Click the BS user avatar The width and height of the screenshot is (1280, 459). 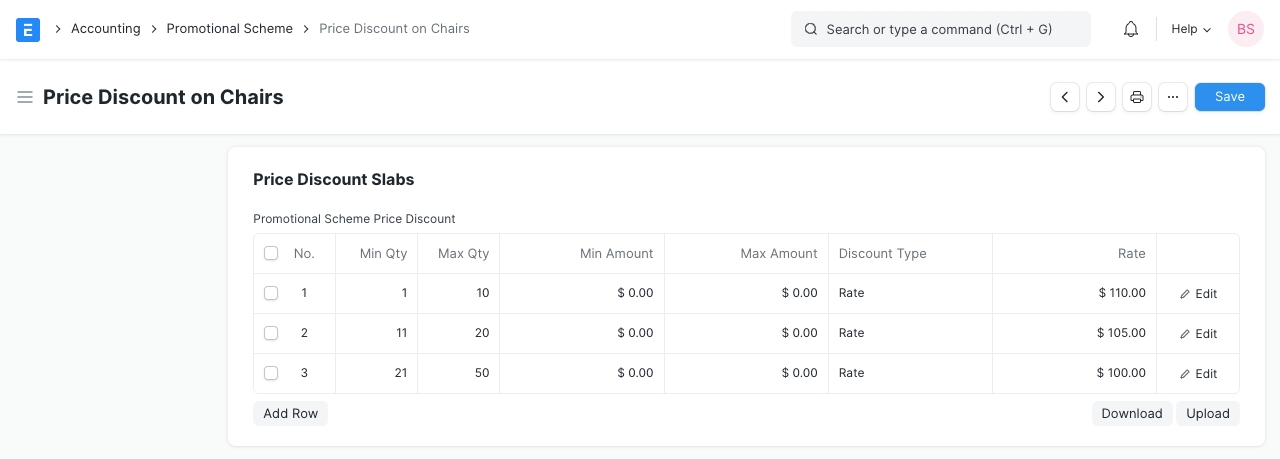pyautogui.click(x=1245, y=29)
